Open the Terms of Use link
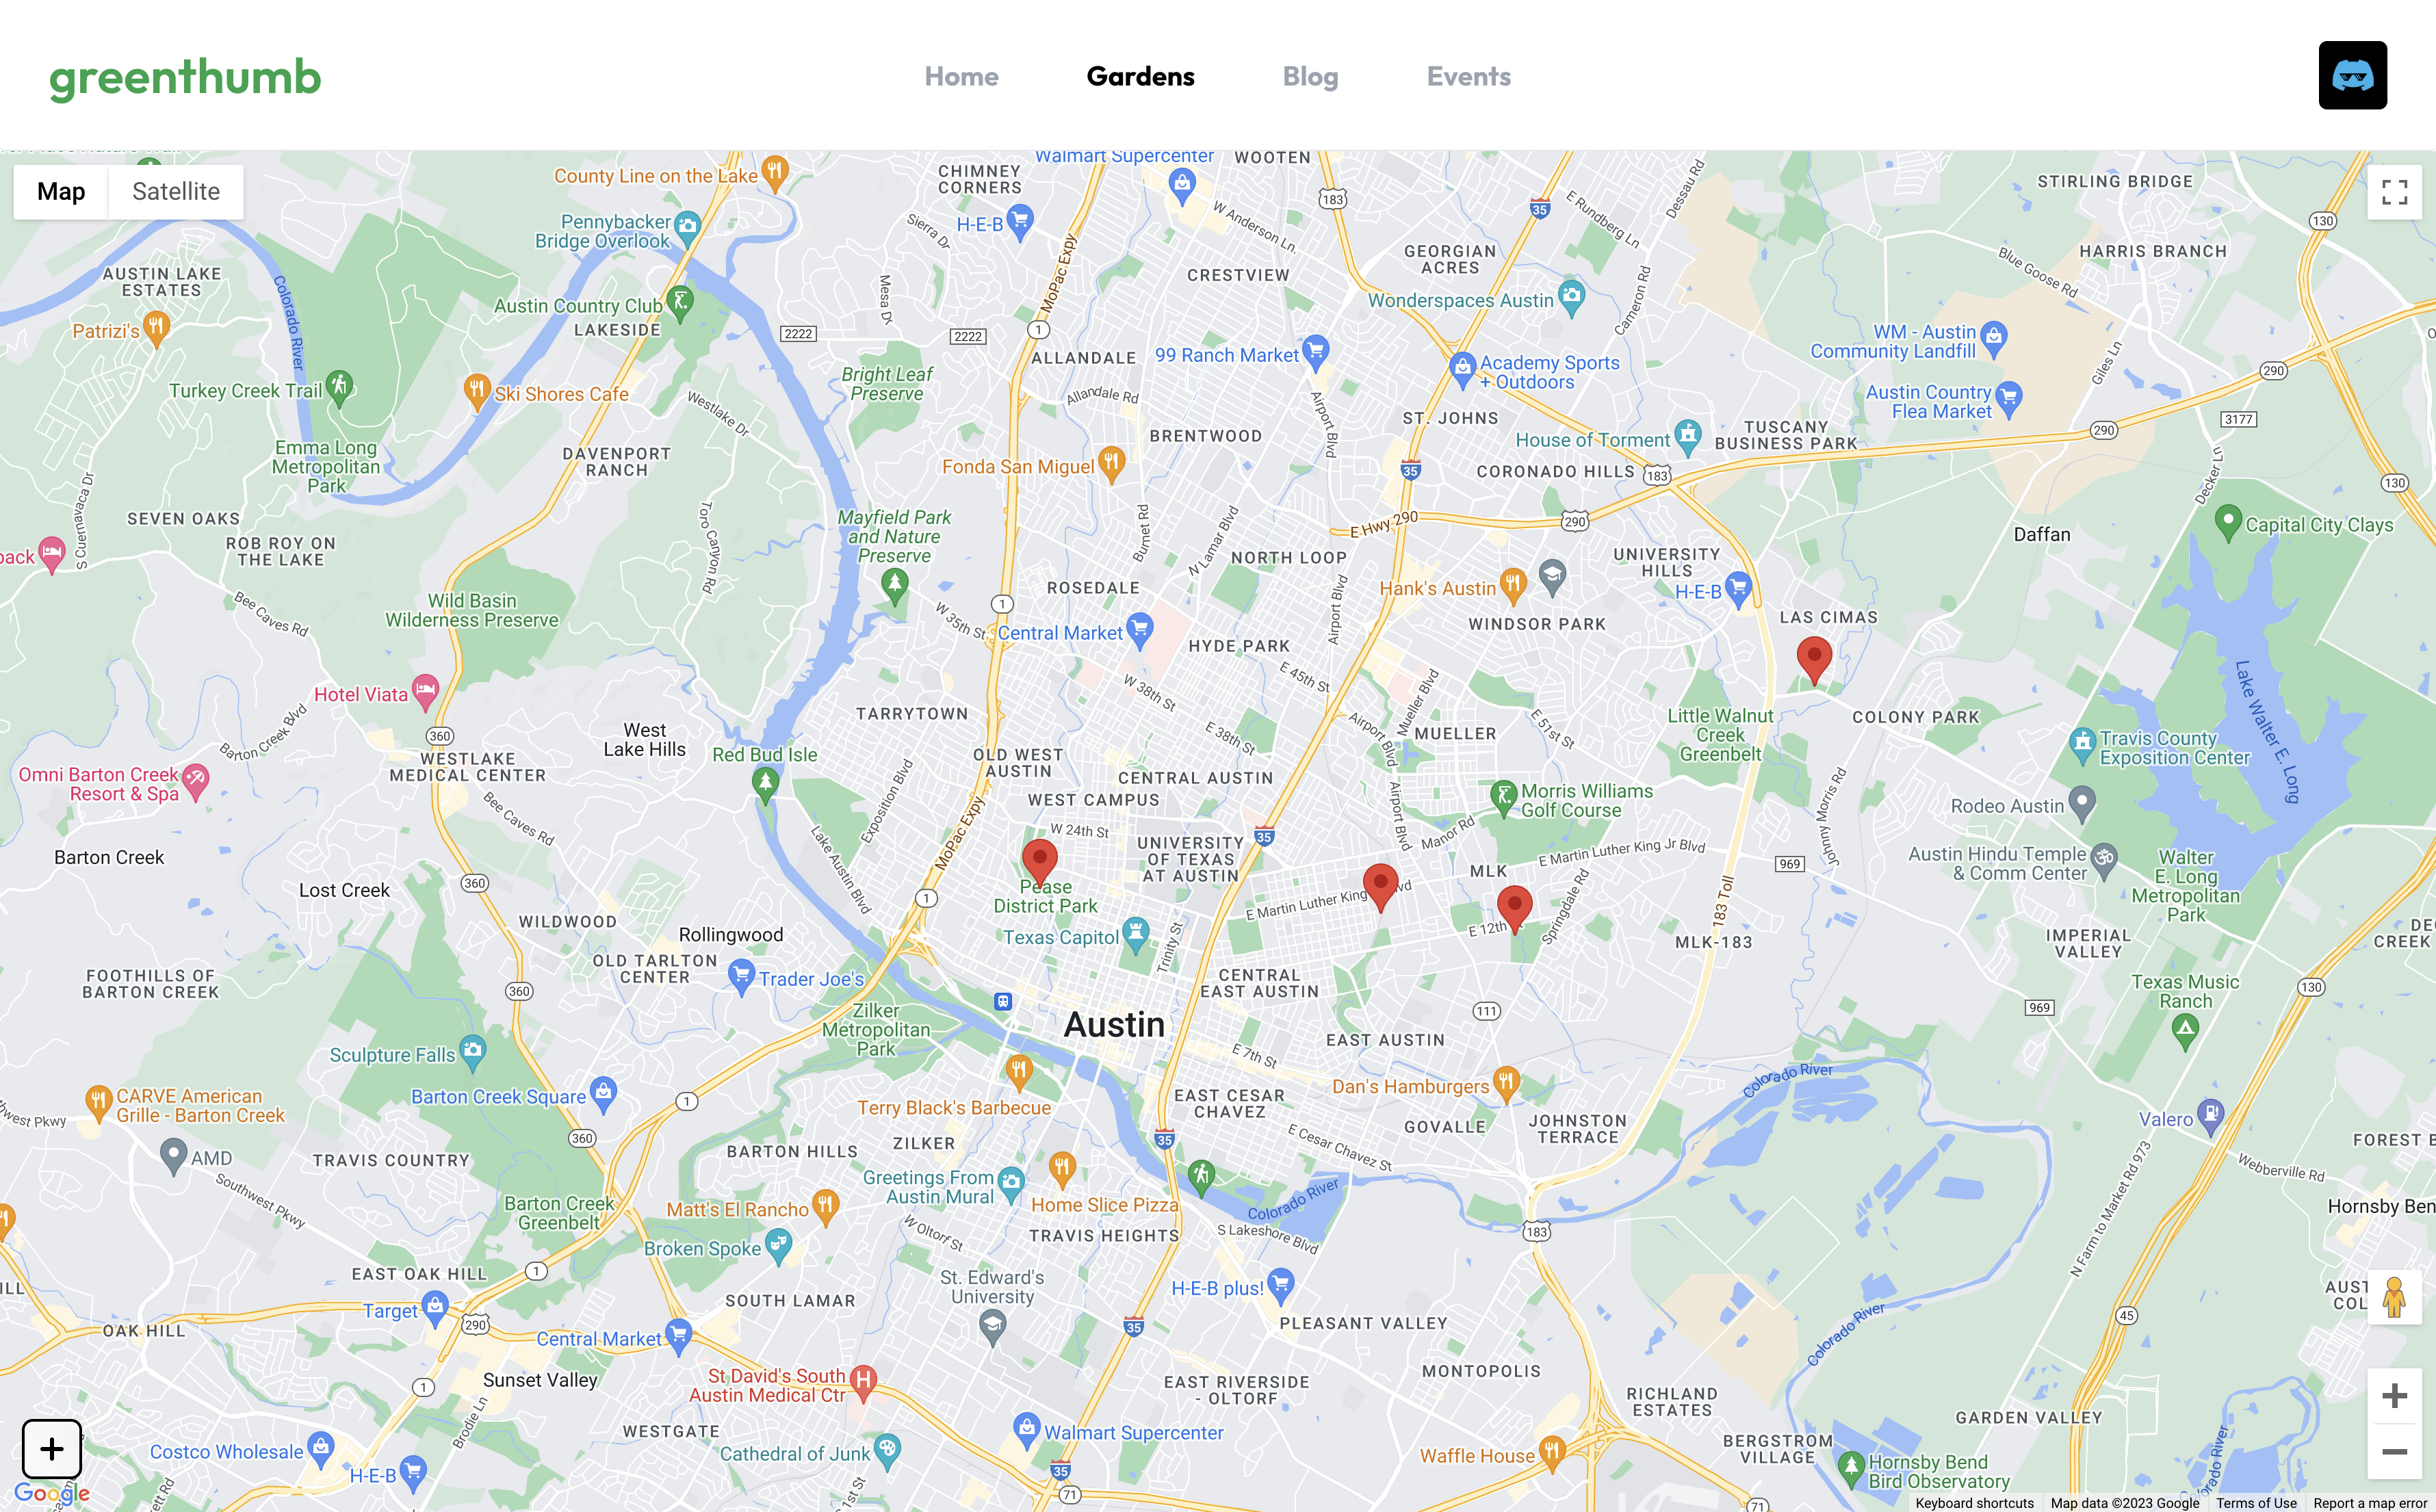 point(2256,1503)
